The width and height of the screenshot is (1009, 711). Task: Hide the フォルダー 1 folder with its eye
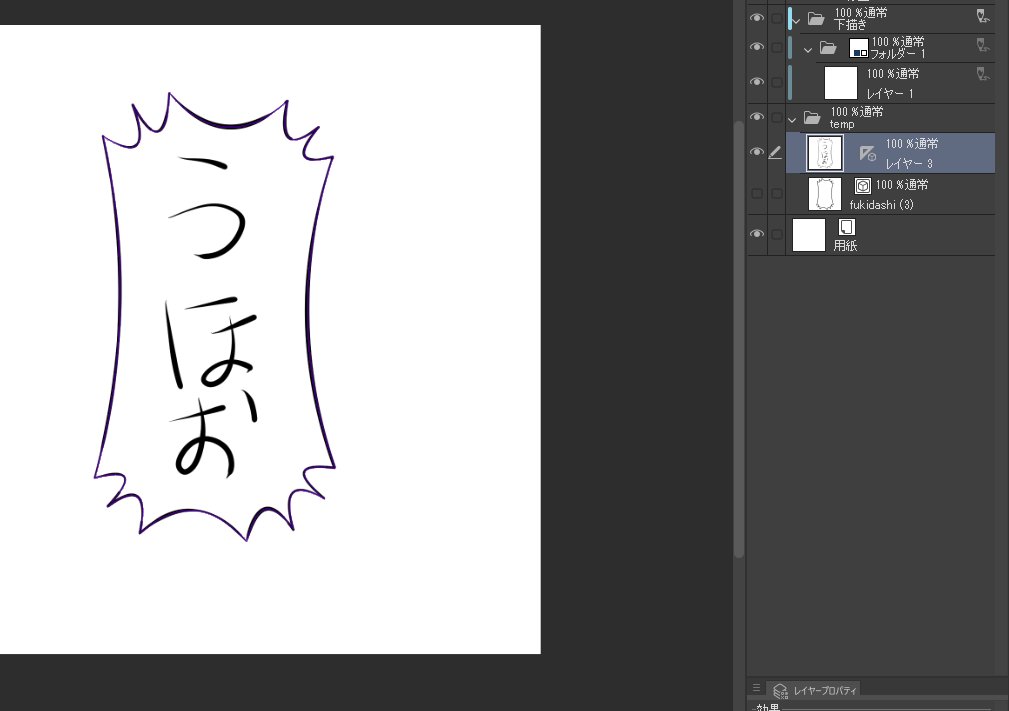757,47
